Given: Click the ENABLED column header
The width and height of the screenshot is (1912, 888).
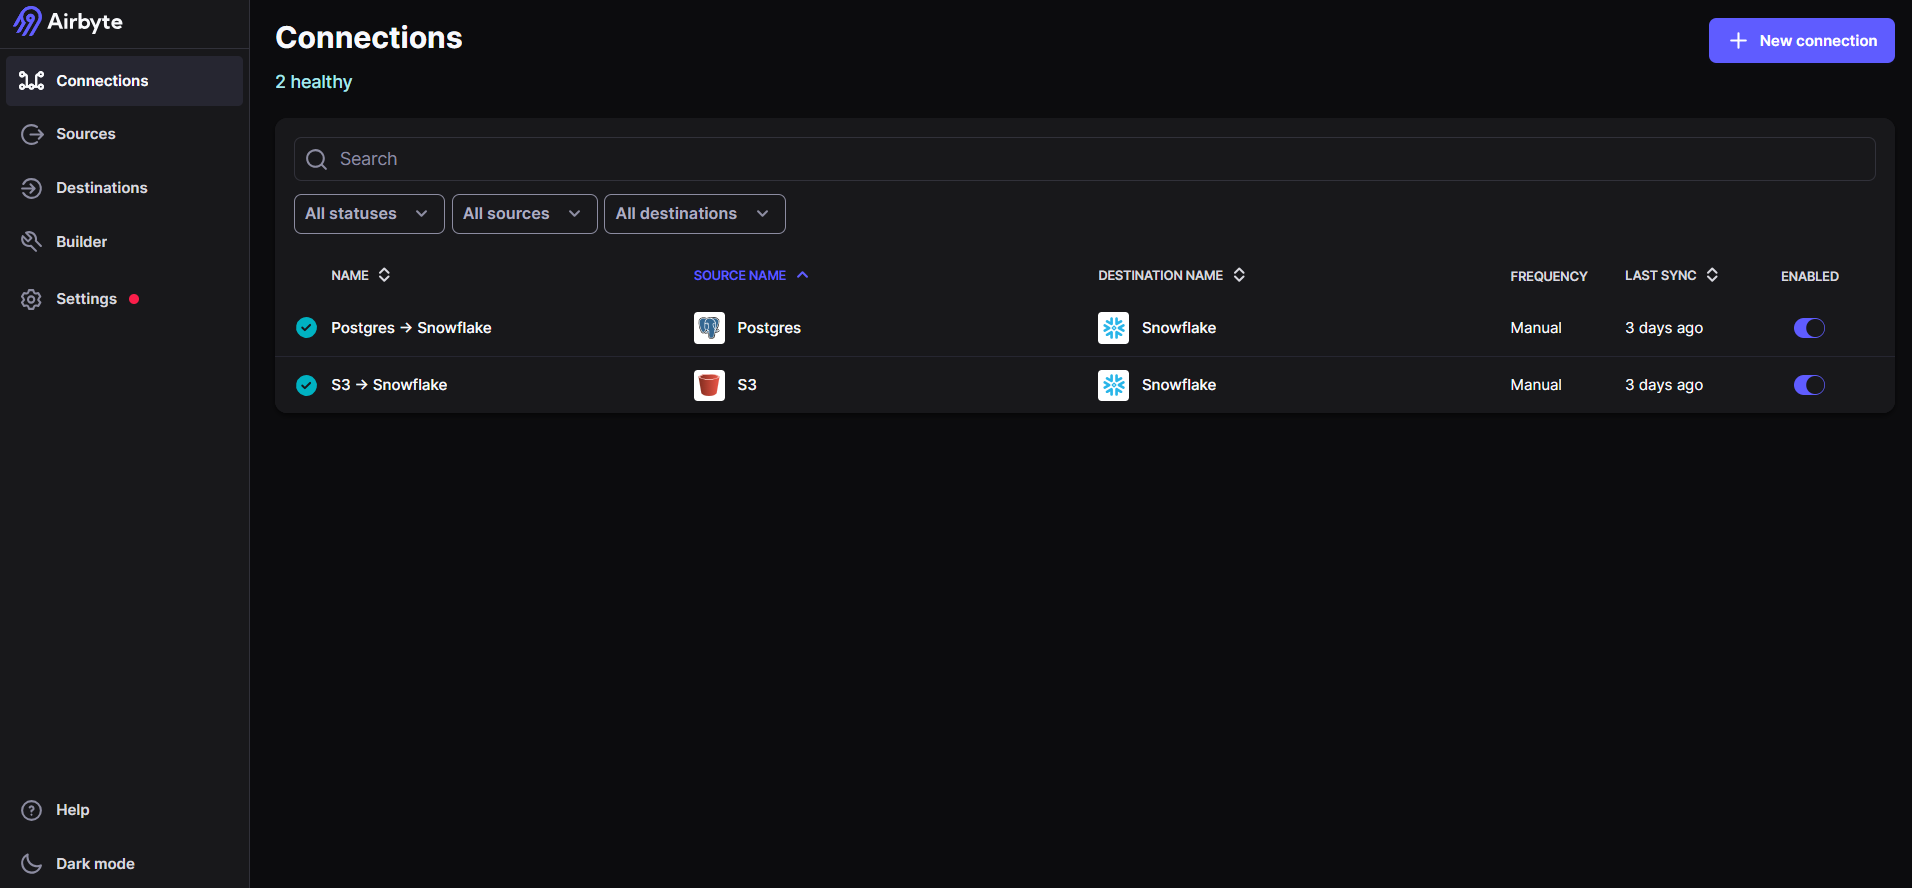Looking at the screenshot, I should coord(1810,276).
